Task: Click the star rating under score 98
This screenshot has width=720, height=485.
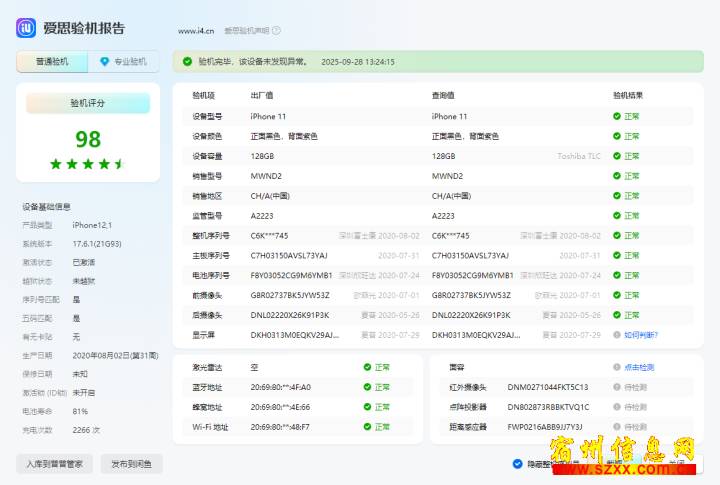Action: [88, 163]
